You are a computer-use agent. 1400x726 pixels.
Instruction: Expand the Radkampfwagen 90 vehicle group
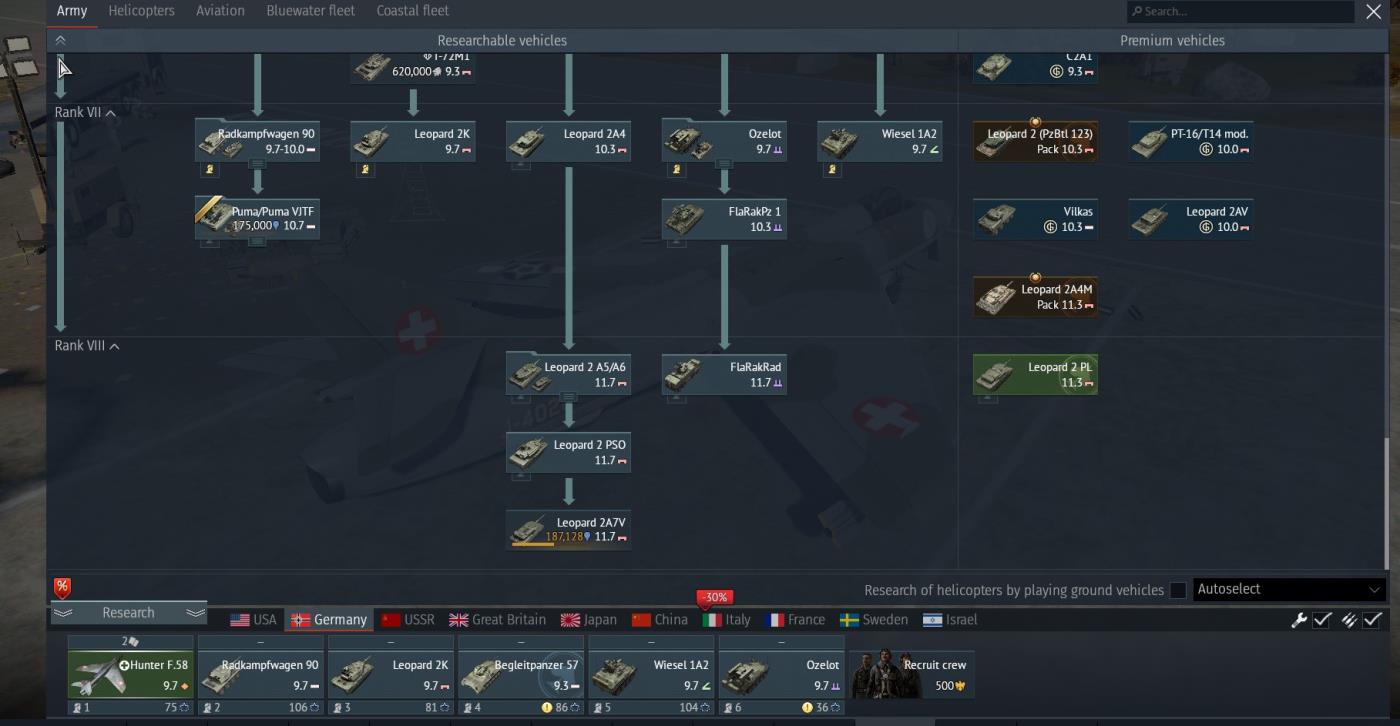(x=257, y=163)
